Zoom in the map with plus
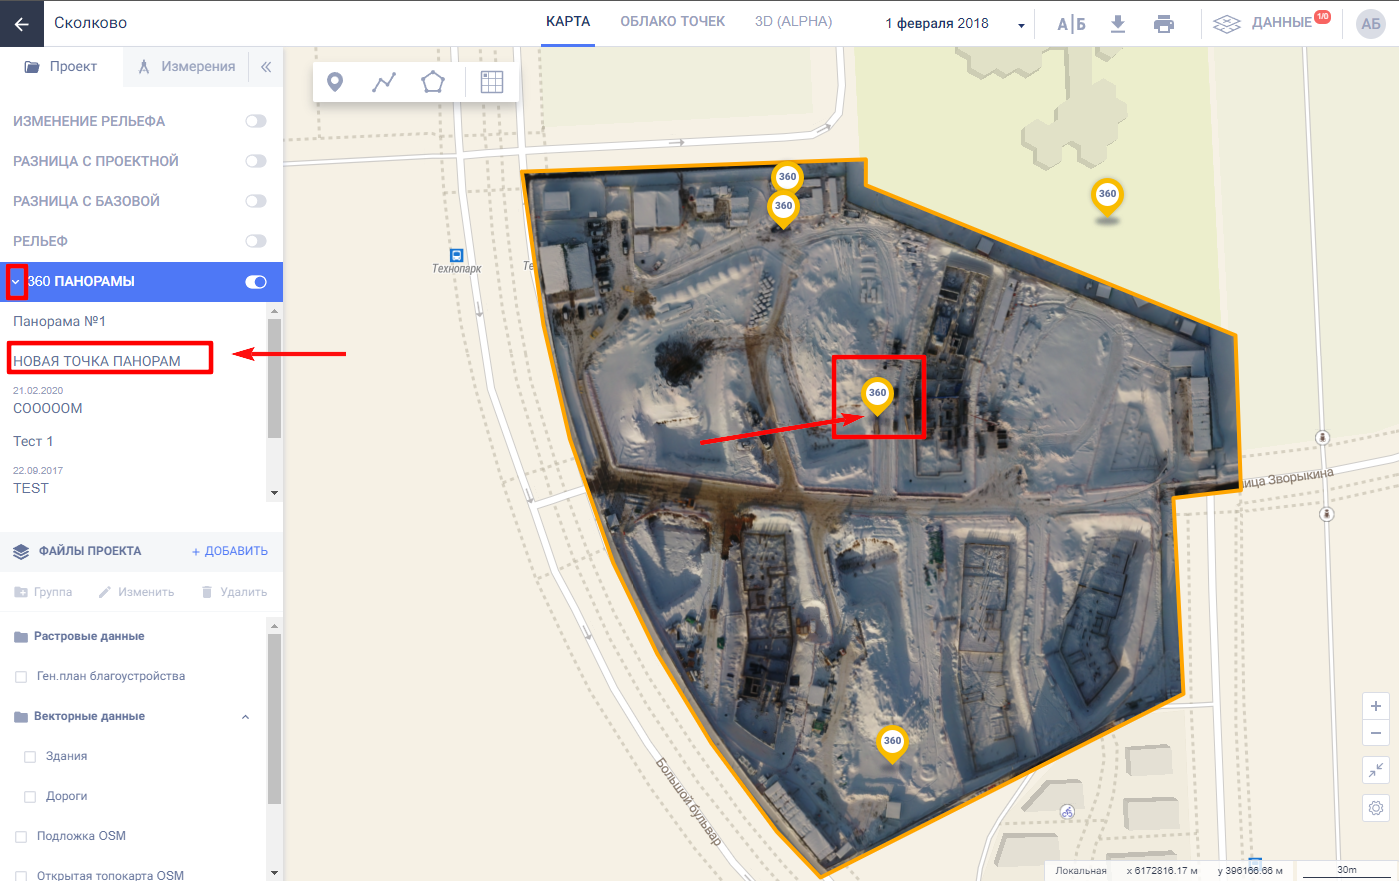The image size is (1399, 881). coord(1376,706)
